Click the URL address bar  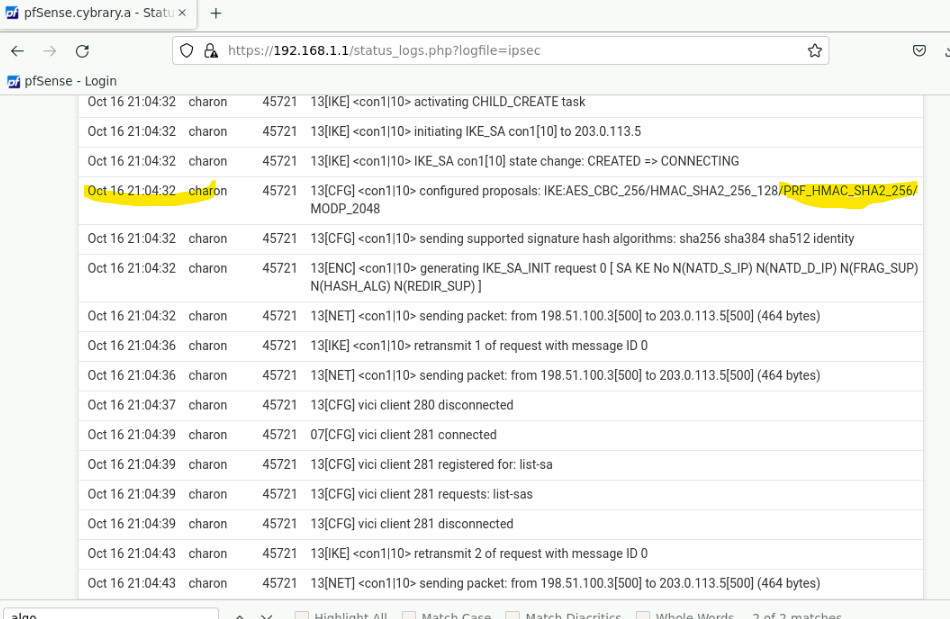tap(500, 51)
